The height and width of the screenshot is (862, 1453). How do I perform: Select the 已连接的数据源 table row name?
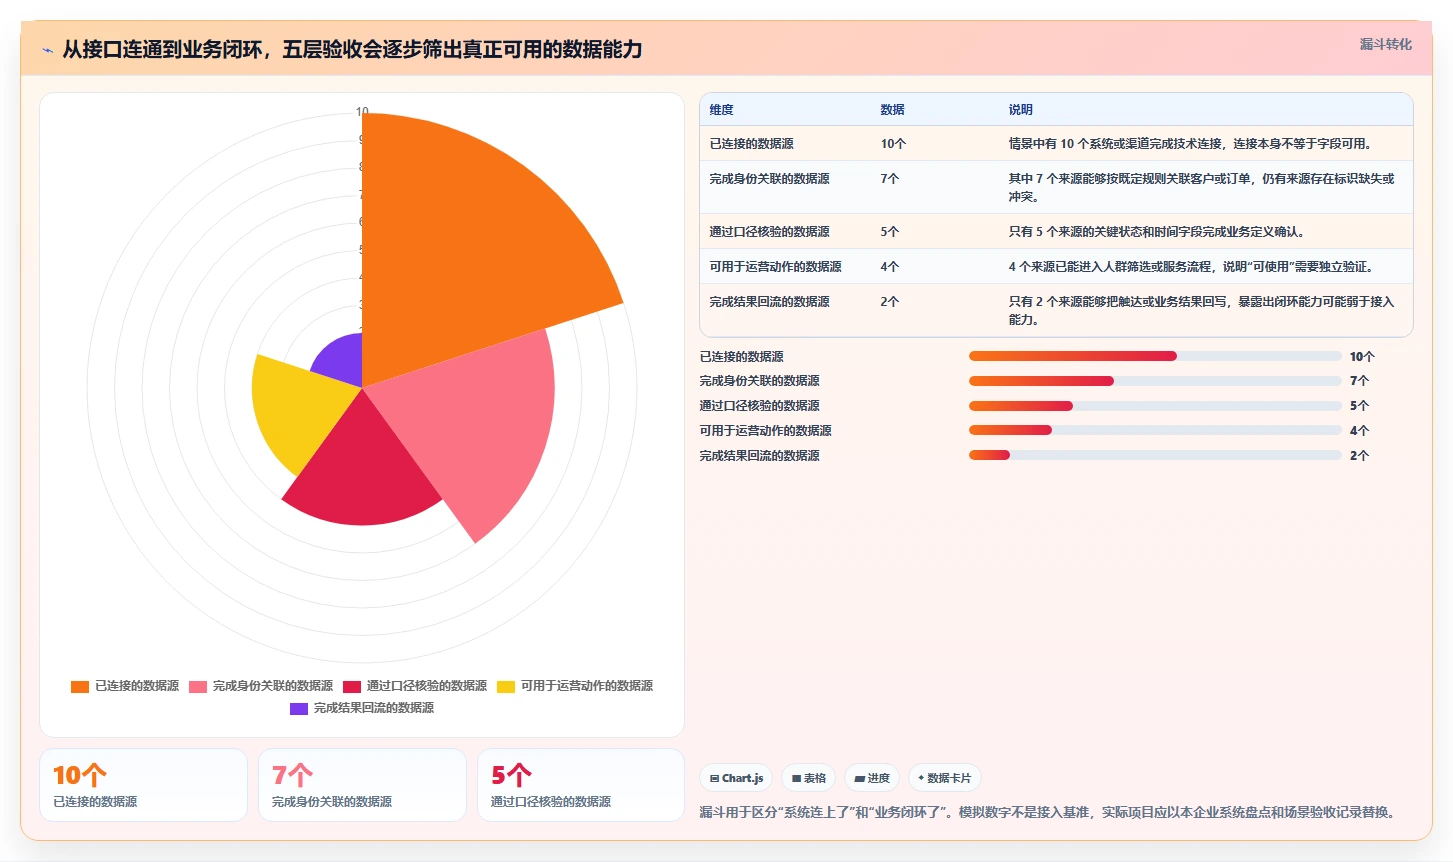point(751,144)
